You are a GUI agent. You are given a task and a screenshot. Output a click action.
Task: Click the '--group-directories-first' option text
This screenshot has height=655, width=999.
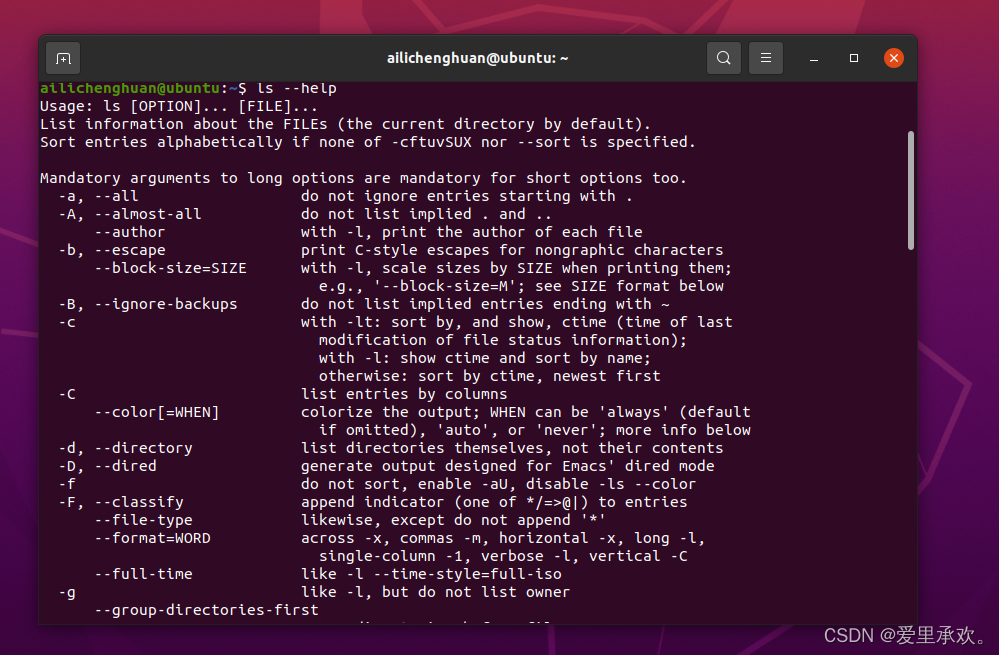click(207, 610)
